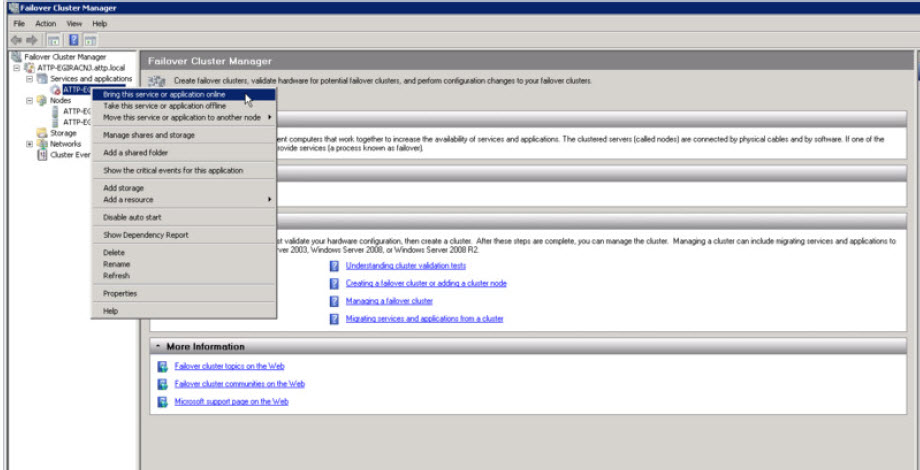Select the ATTP-EGIRACNJ.attp.local tree label
920x470 pixels.
click(81, 68)
